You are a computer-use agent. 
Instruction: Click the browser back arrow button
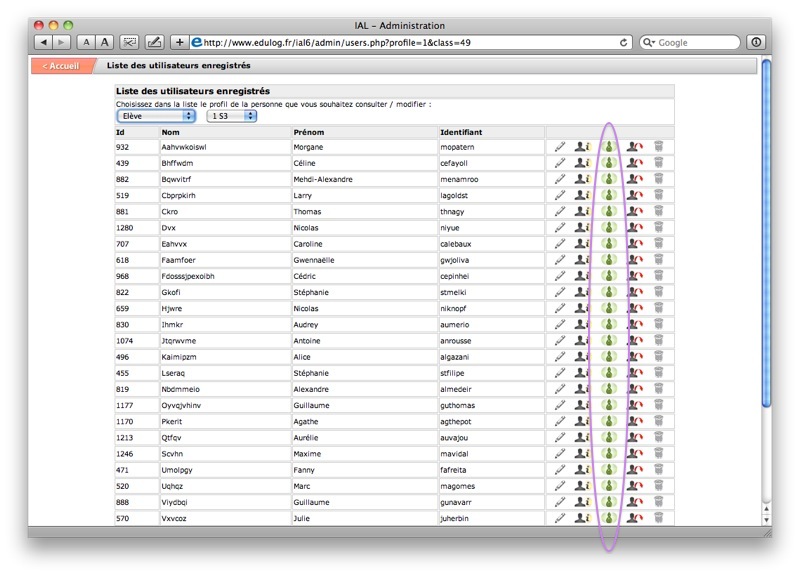coord(42,42)
